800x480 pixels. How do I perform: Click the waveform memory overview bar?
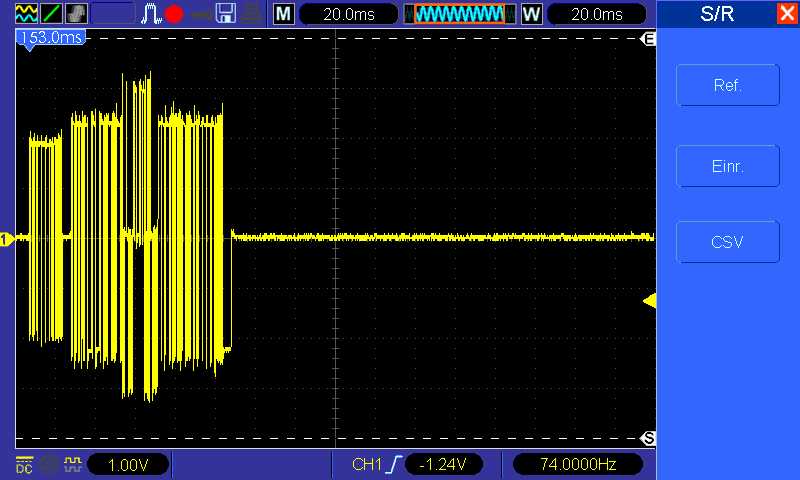460,14
